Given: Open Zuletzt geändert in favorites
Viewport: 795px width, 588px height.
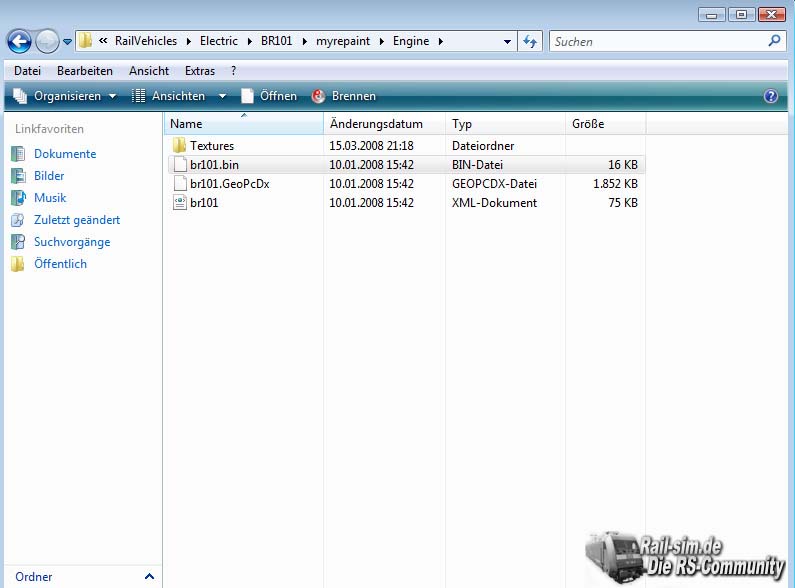Looking at the screenshot, I should click(x=77, y=220).
